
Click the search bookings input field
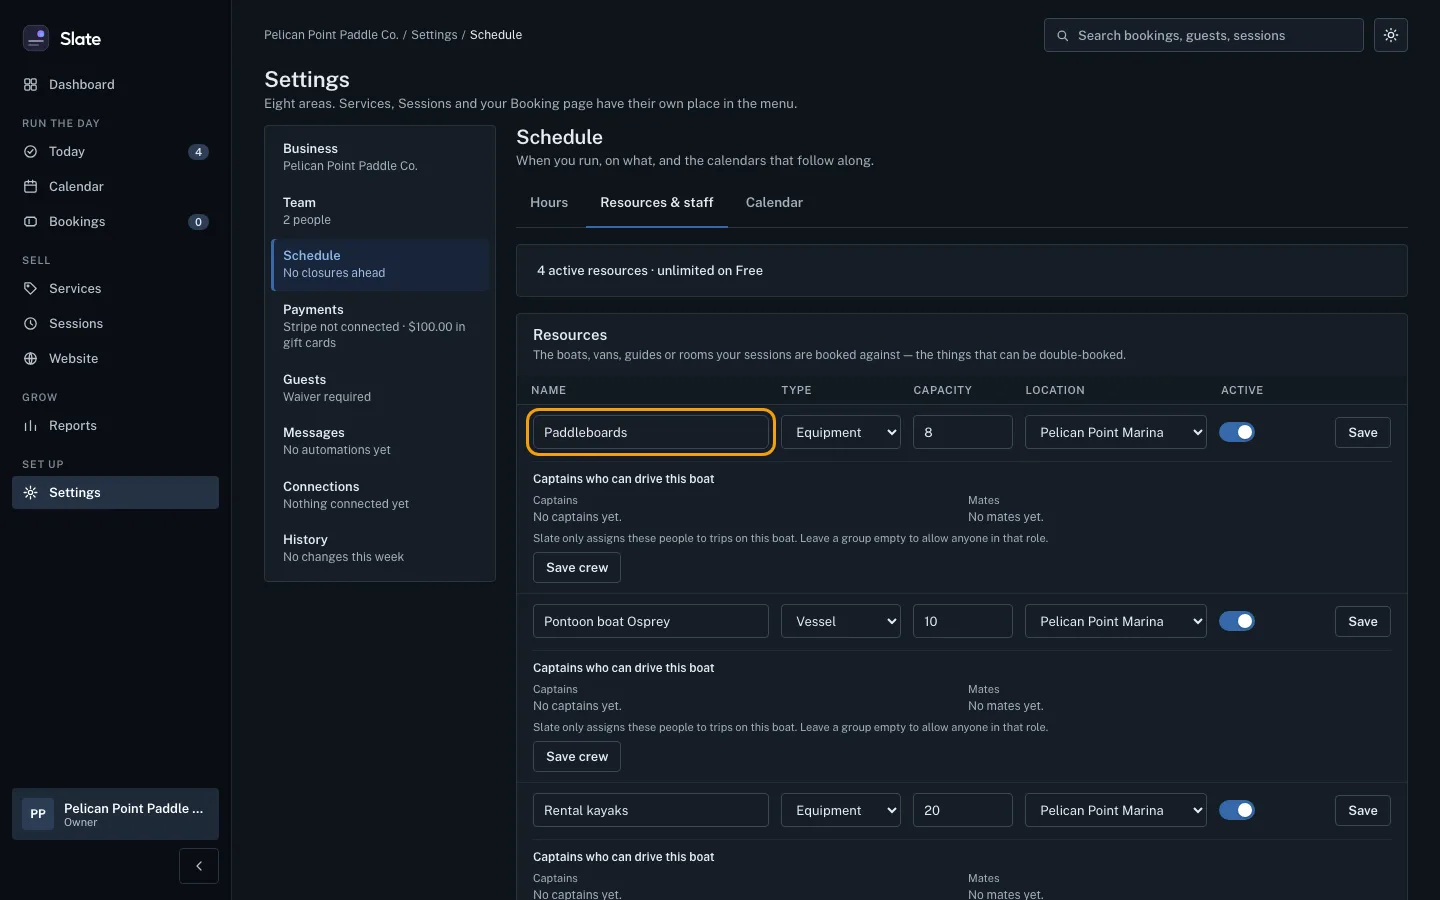(x=1204, y=35)
